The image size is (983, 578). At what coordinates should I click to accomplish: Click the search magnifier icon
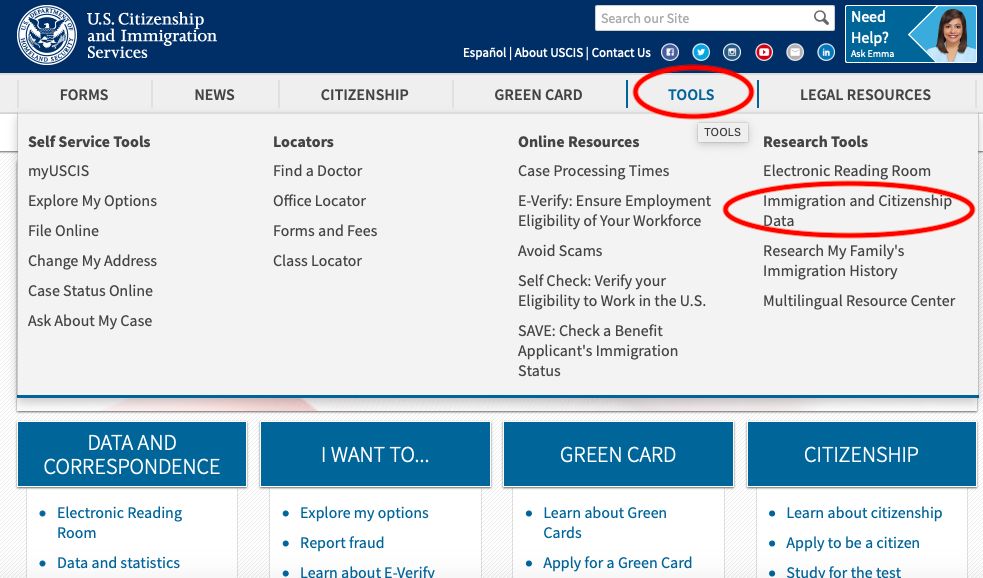(x=821, y=18)
